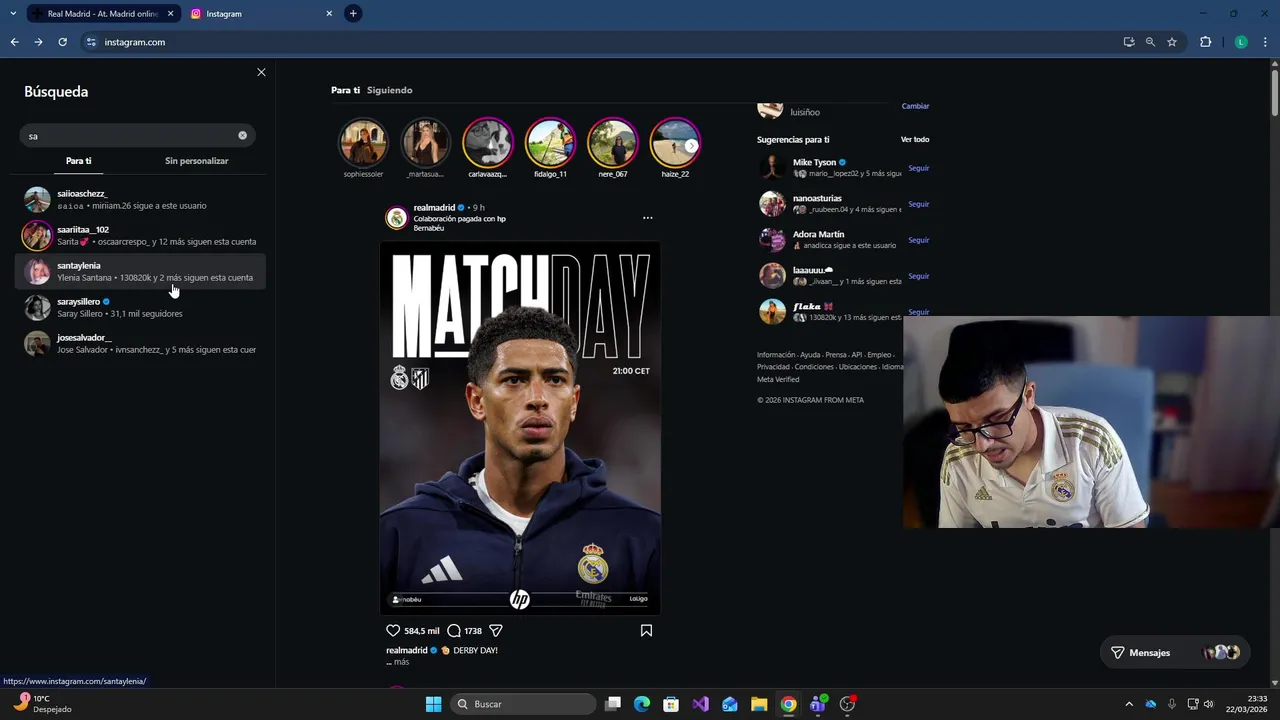
Task: Follow Adora Martín
Action: tap(918, 240)
